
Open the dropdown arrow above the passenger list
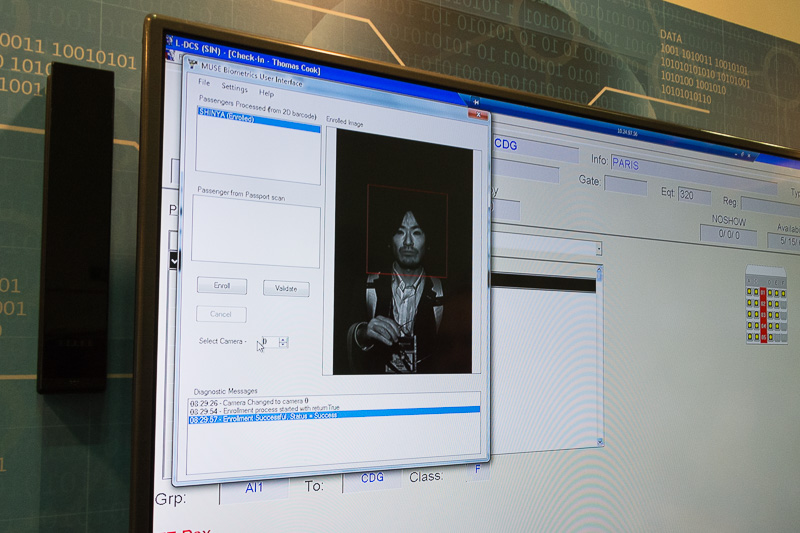coord(599,248)
